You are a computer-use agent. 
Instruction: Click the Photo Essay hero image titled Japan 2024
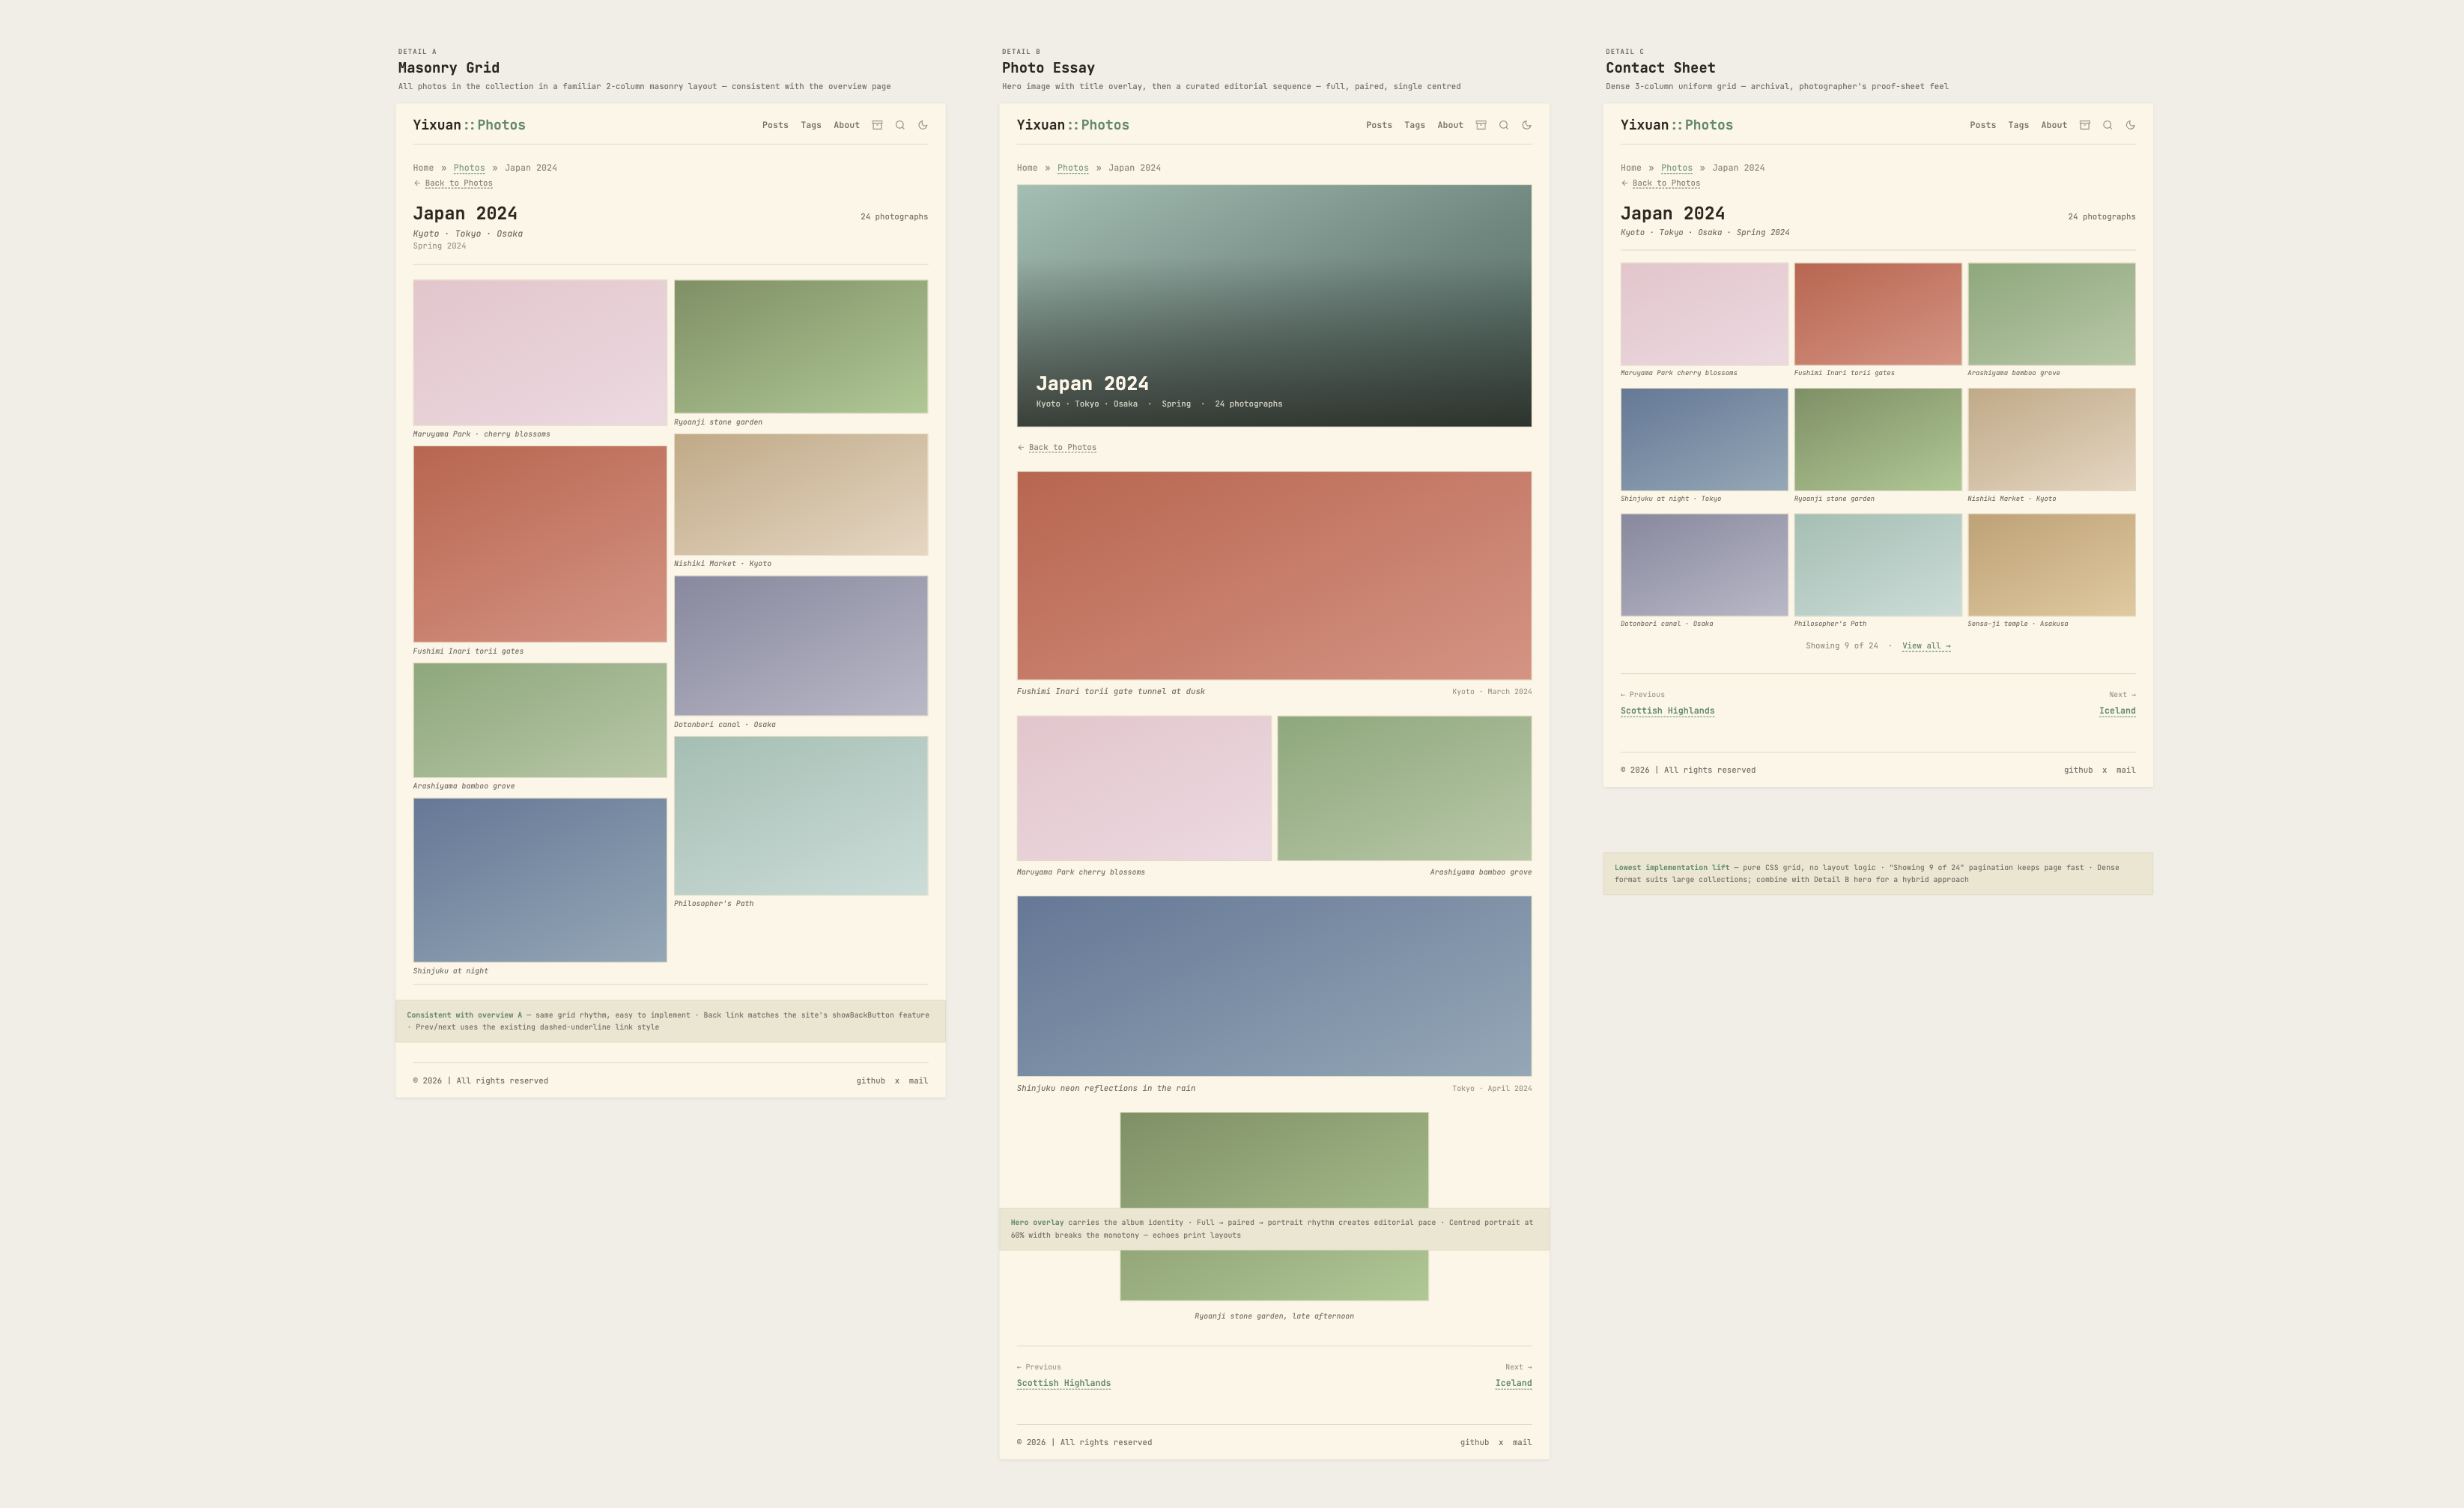[x=1274, y=305]
